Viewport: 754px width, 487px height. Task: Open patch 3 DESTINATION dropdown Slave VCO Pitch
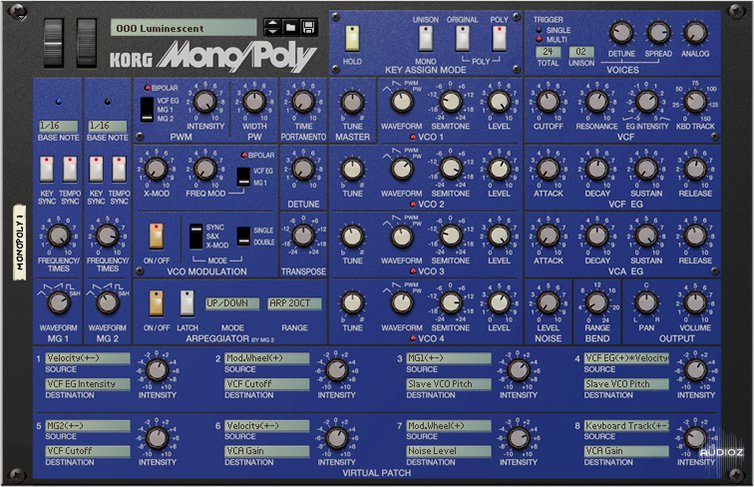(x=449, y=384)
